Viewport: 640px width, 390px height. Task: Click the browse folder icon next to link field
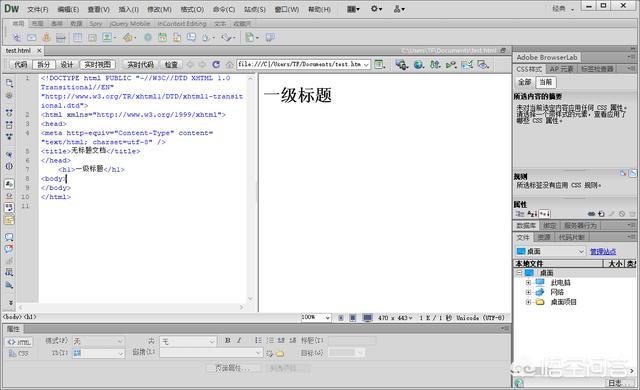click(280, 354)
